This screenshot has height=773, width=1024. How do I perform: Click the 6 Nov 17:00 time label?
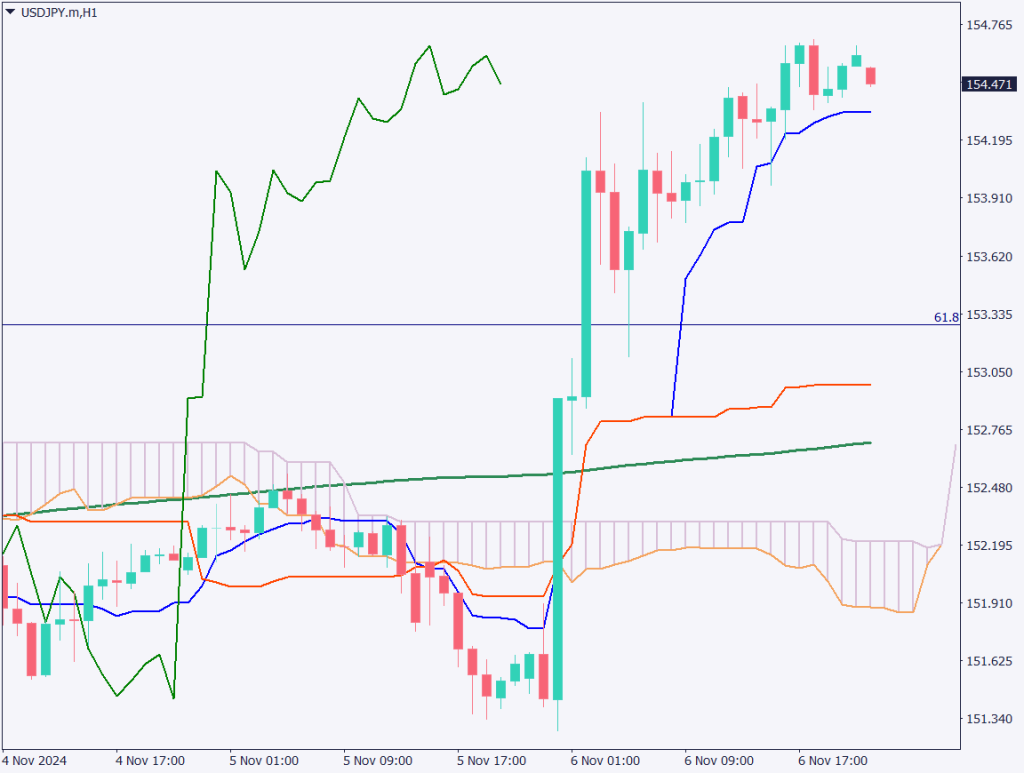tap(832, 760)
